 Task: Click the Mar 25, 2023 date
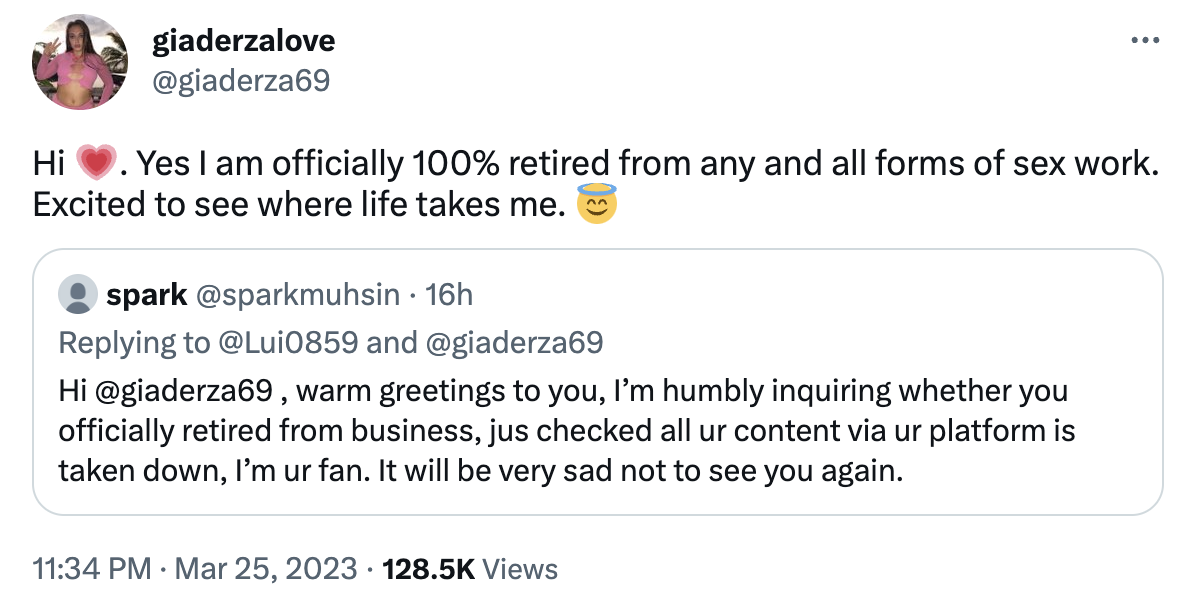tap(266, 569)
